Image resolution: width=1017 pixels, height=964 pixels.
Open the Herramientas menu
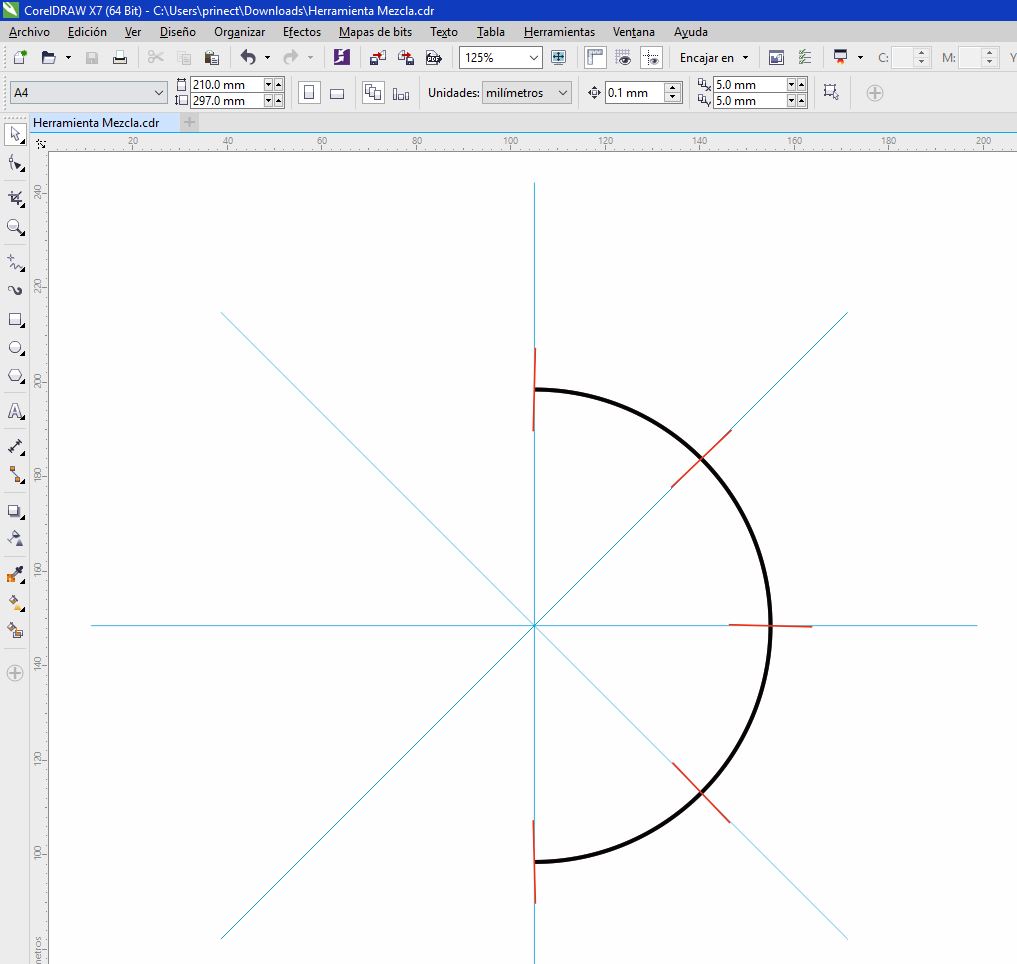[559, 32]
